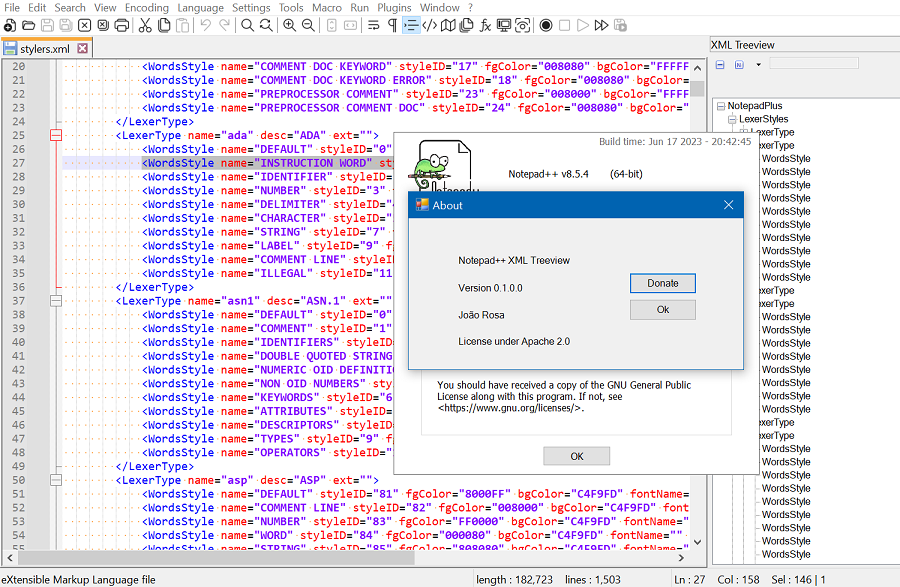Collapse the LexerStyles tree node

(x=732, y=119)
